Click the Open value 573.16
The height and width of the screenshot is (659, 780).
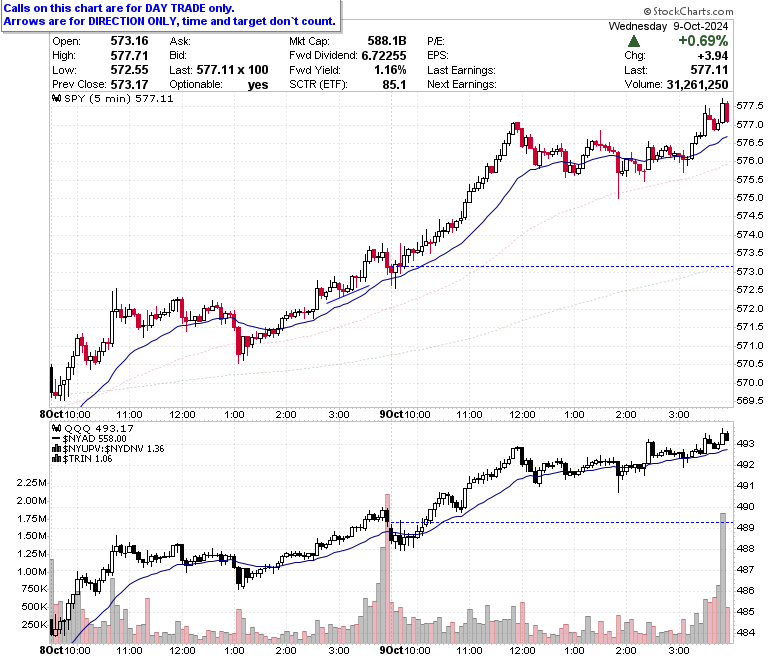[x=129, y=41]
